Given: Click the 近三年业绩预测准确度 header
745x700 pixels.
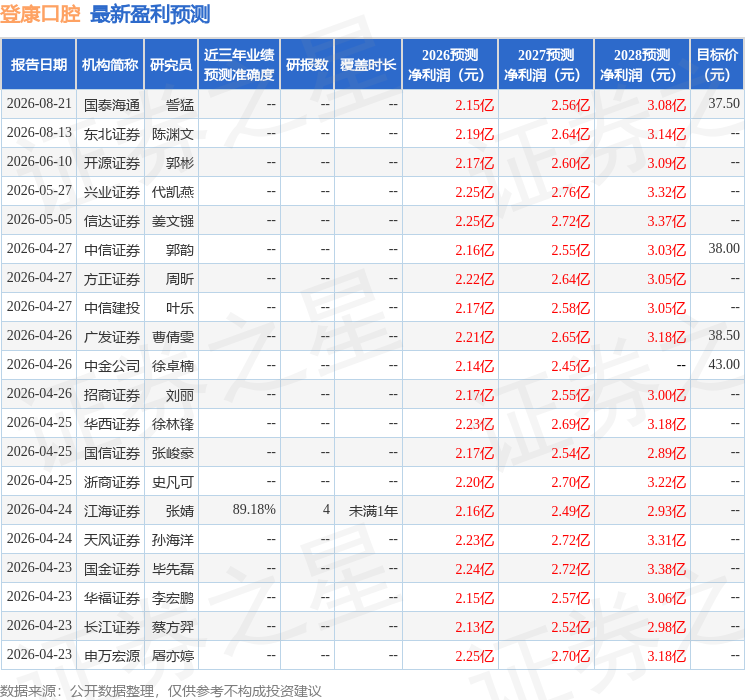Looking at the screenshot, I should (239, 65).
